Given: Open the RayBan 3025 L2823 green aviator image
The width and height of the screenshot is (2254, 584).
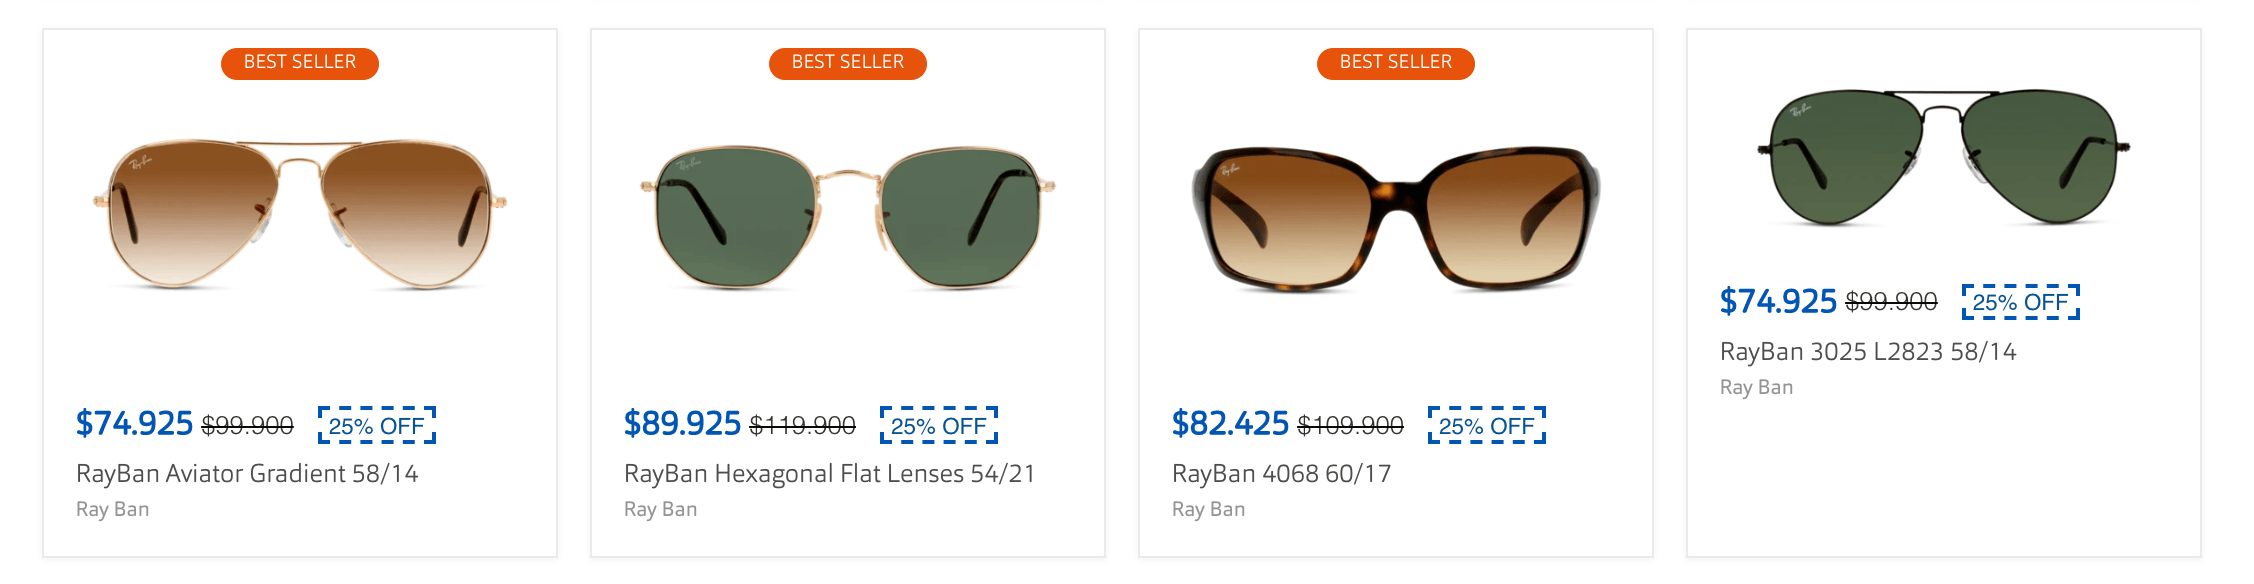Looking at the screenshot, I should [x=1943, y=157].
